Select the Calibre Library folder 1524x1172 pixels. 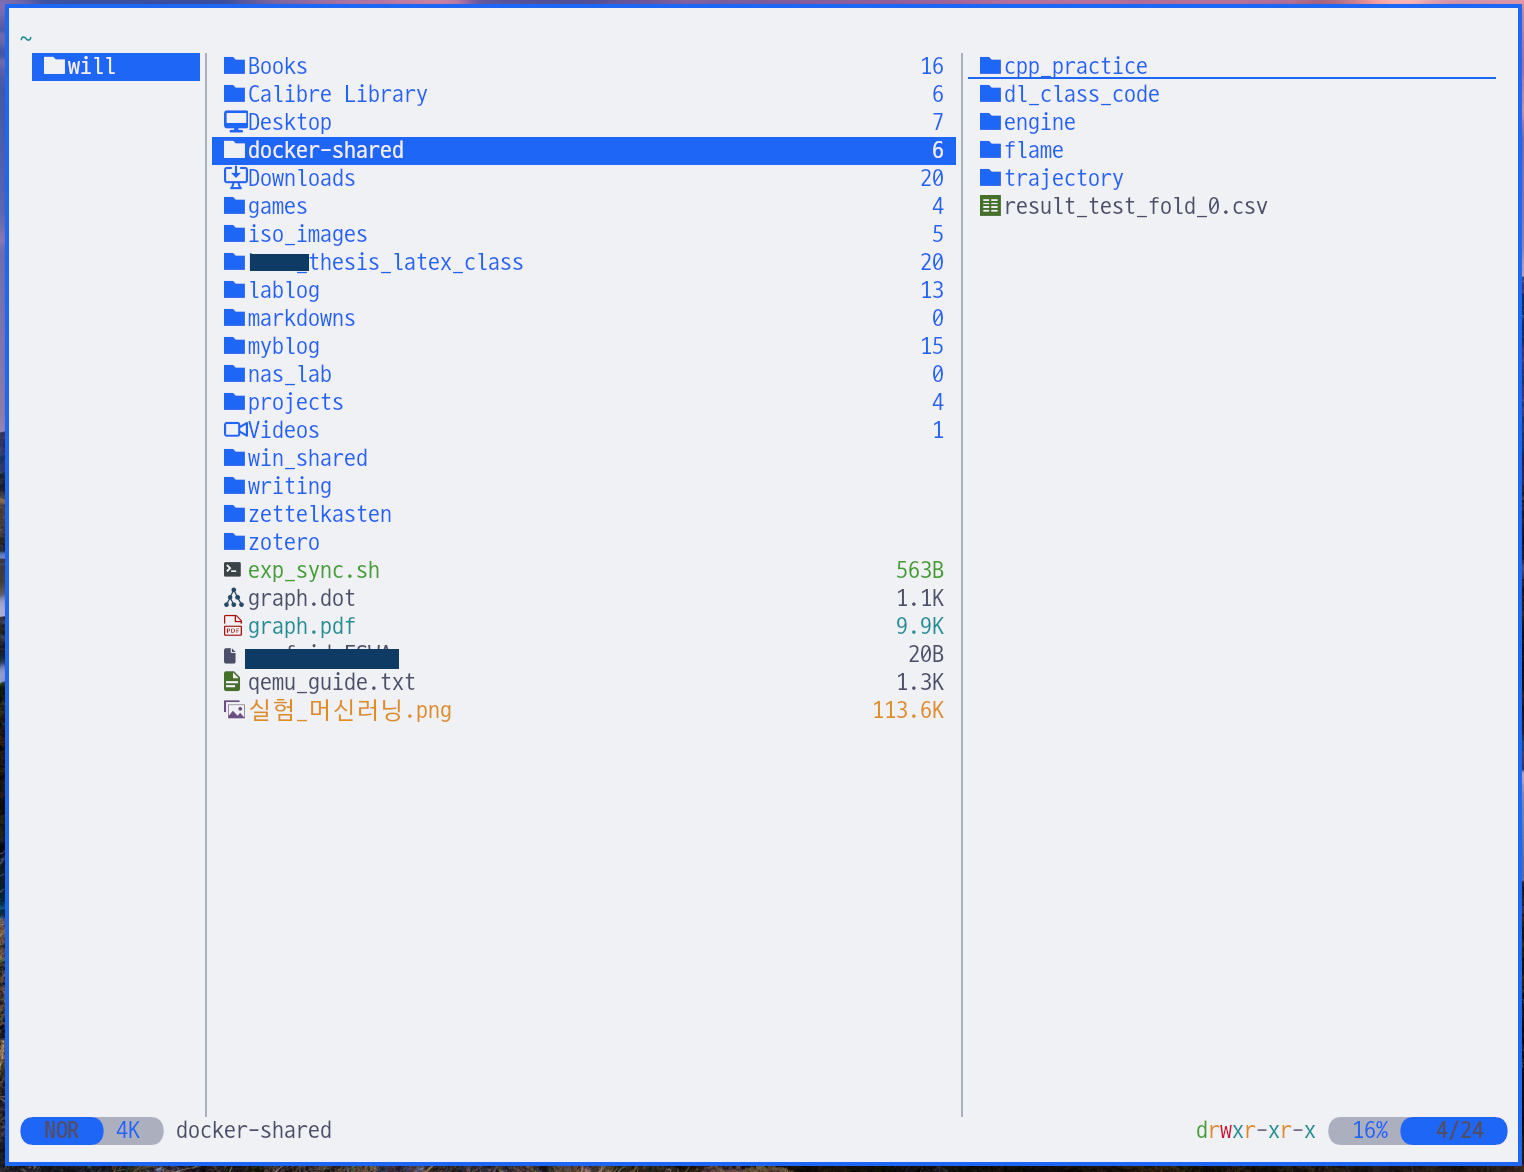coord(337,94)
